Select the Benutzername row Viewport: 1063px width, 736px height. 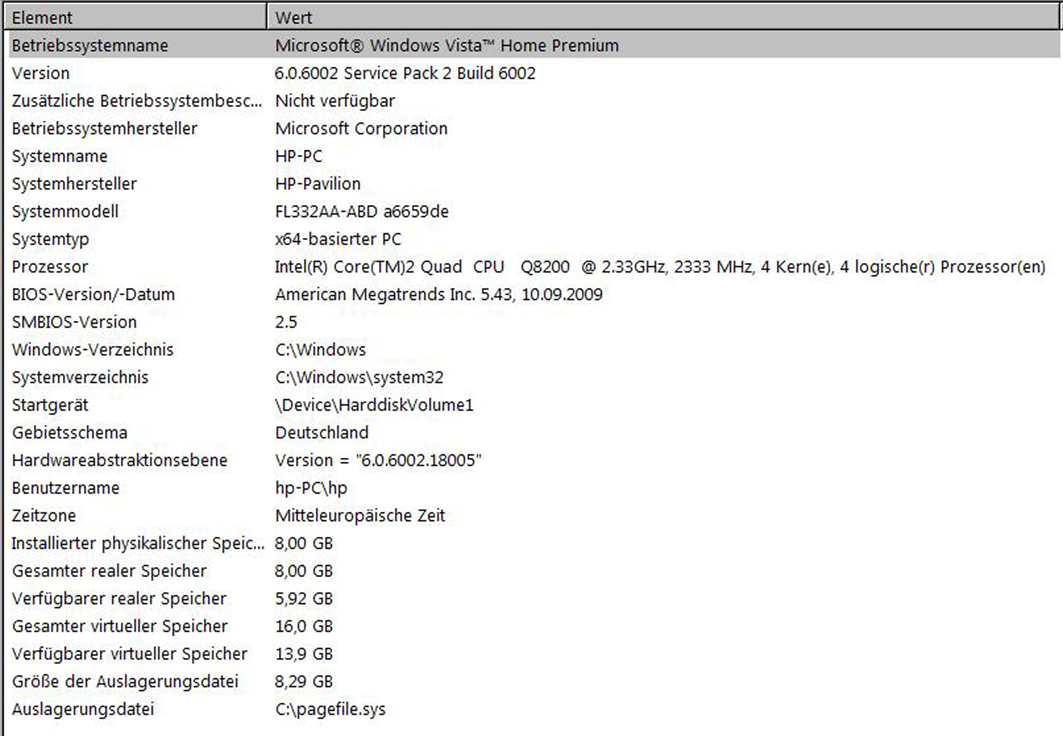click(65, 488)
